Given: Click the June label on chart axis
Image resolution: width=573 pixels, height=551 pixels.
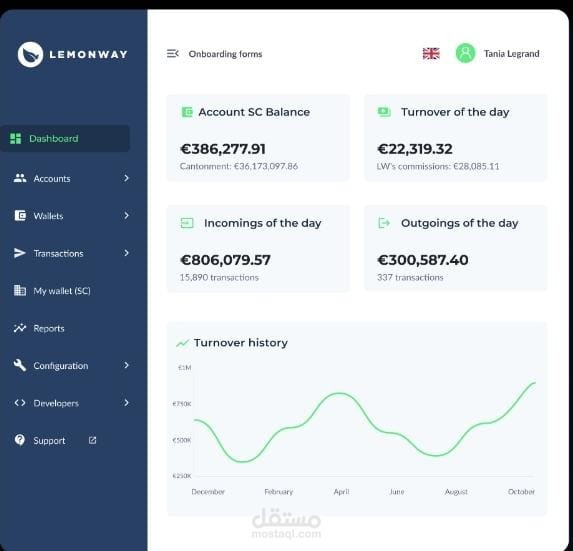Looking at the screenshot, I should (x=397, y=492).
